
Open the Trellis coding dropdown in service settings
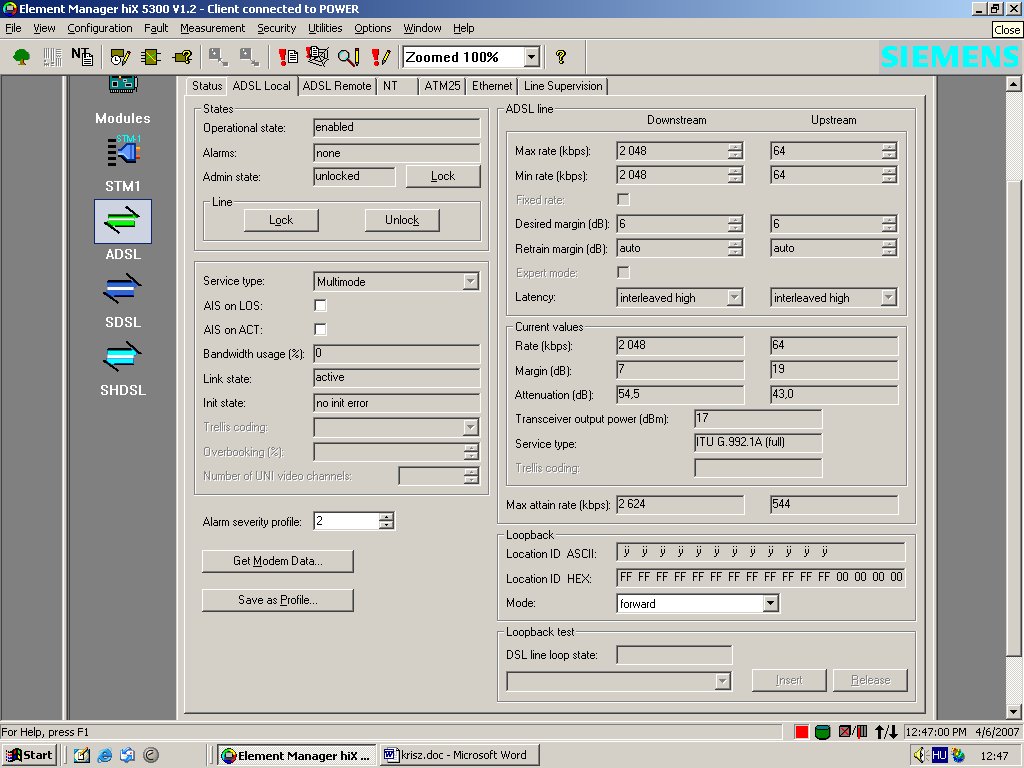tap(470, 428)
